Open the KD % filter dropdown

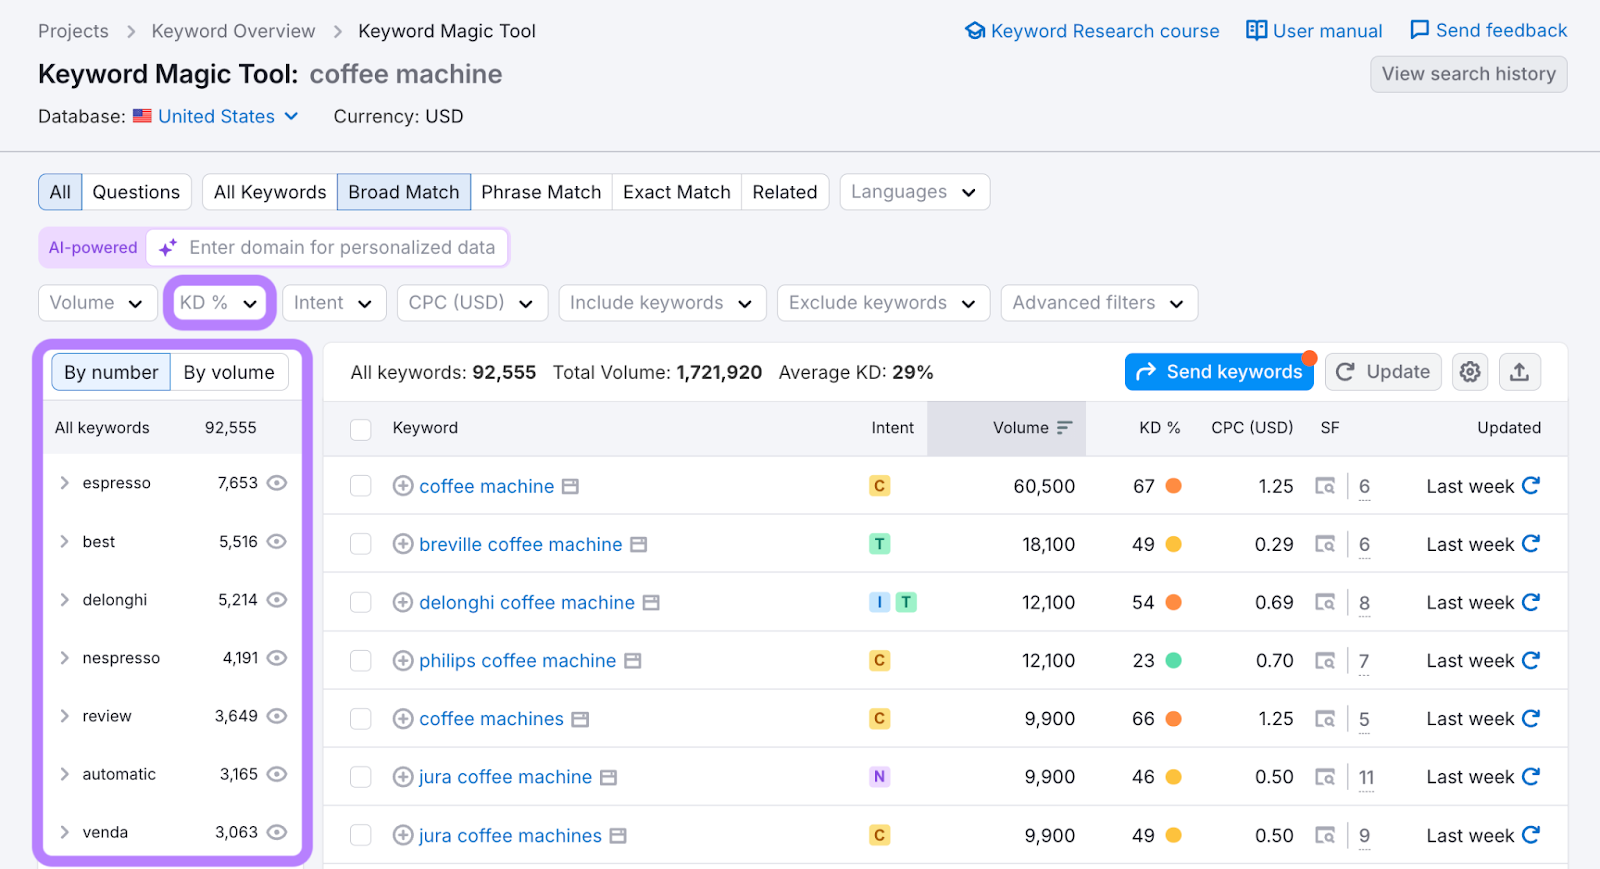click(219, 303)
